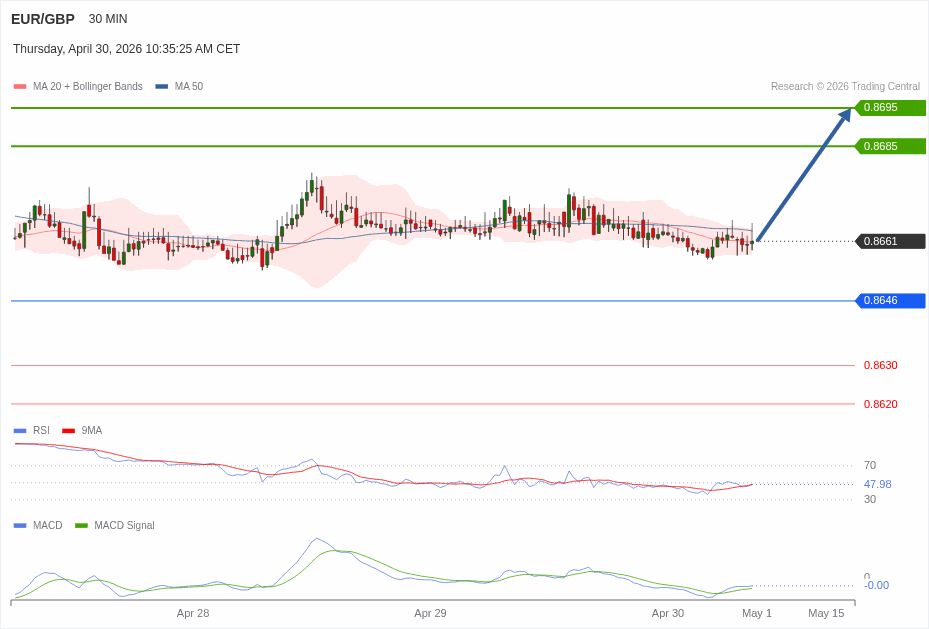
Task: Click the green MACD Signal legend marker
Action: pos(81,526)
